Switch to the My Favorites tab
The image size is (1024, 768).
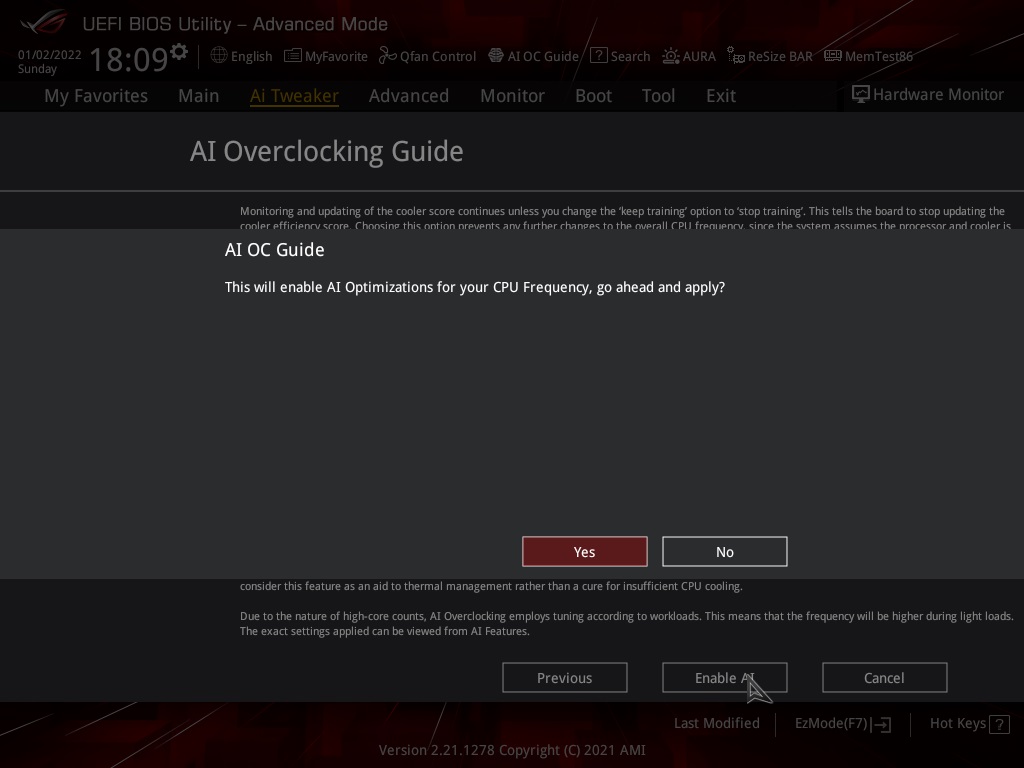coord(96,96)
